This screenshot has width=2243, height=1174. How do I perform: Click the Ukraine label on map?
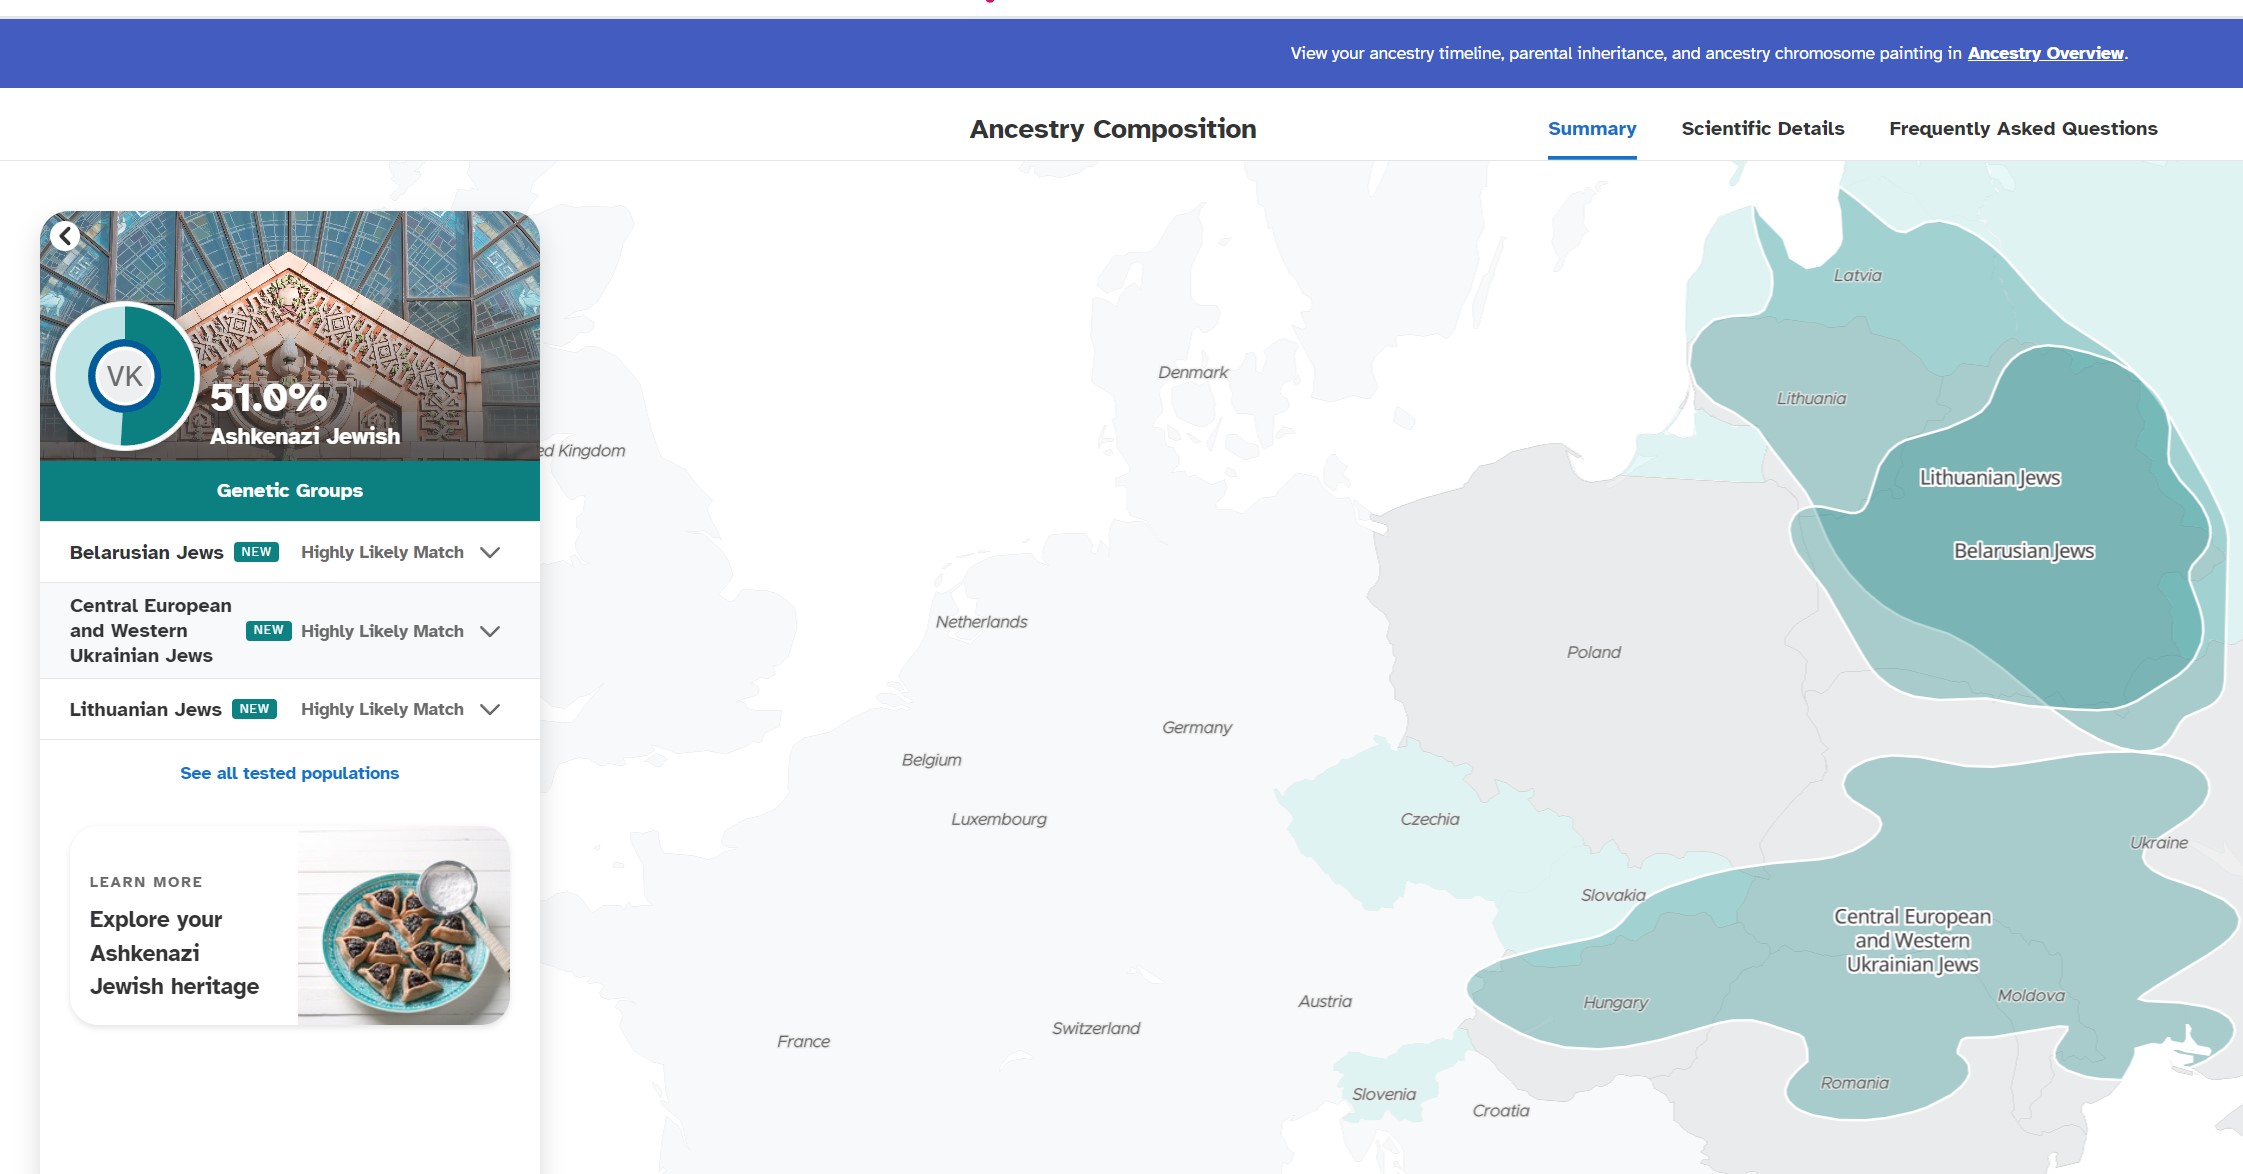2159,843
